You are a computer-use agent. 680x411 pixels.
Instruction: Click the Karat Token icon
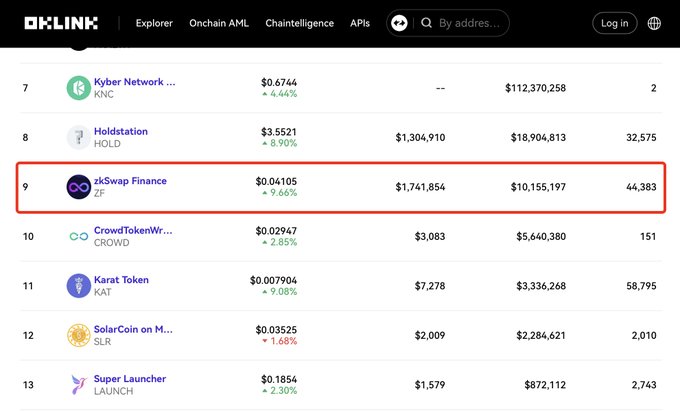(78, 286)
